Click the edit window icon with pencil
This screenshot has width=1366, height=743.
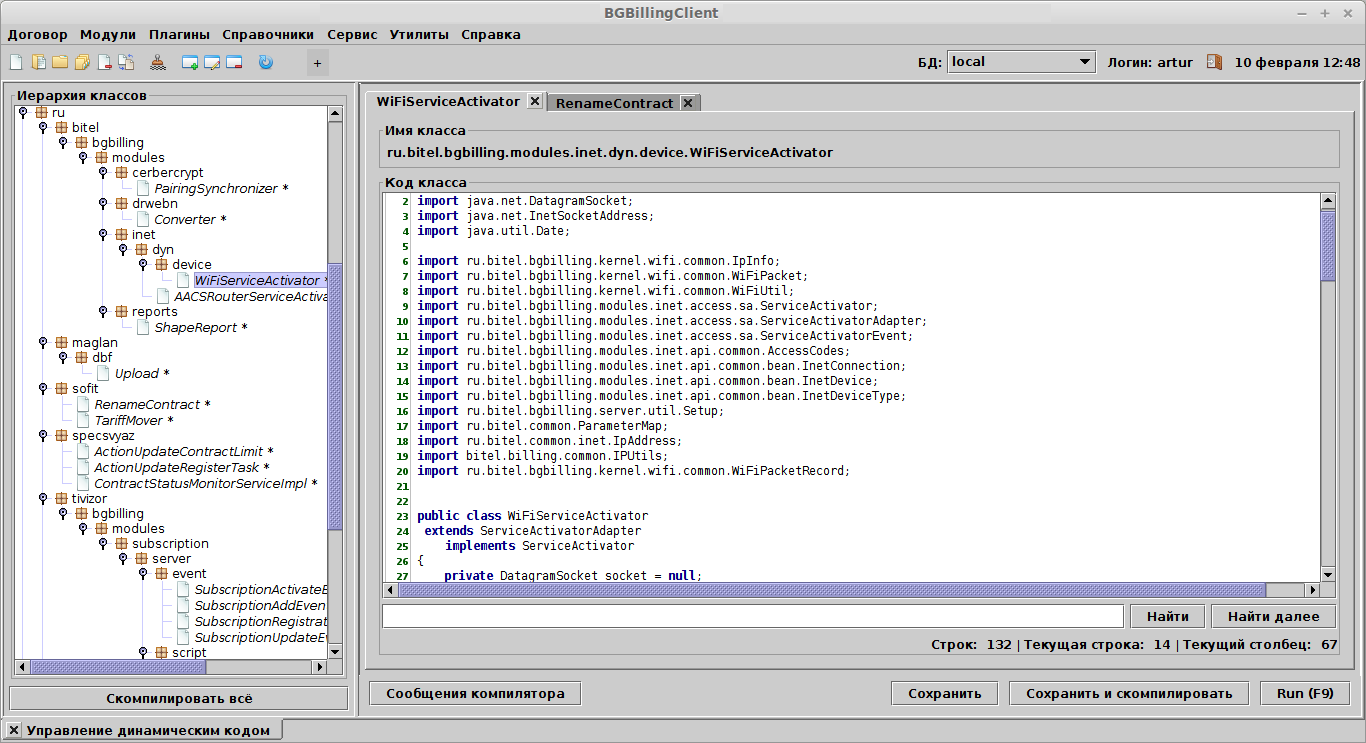[213, 62]
